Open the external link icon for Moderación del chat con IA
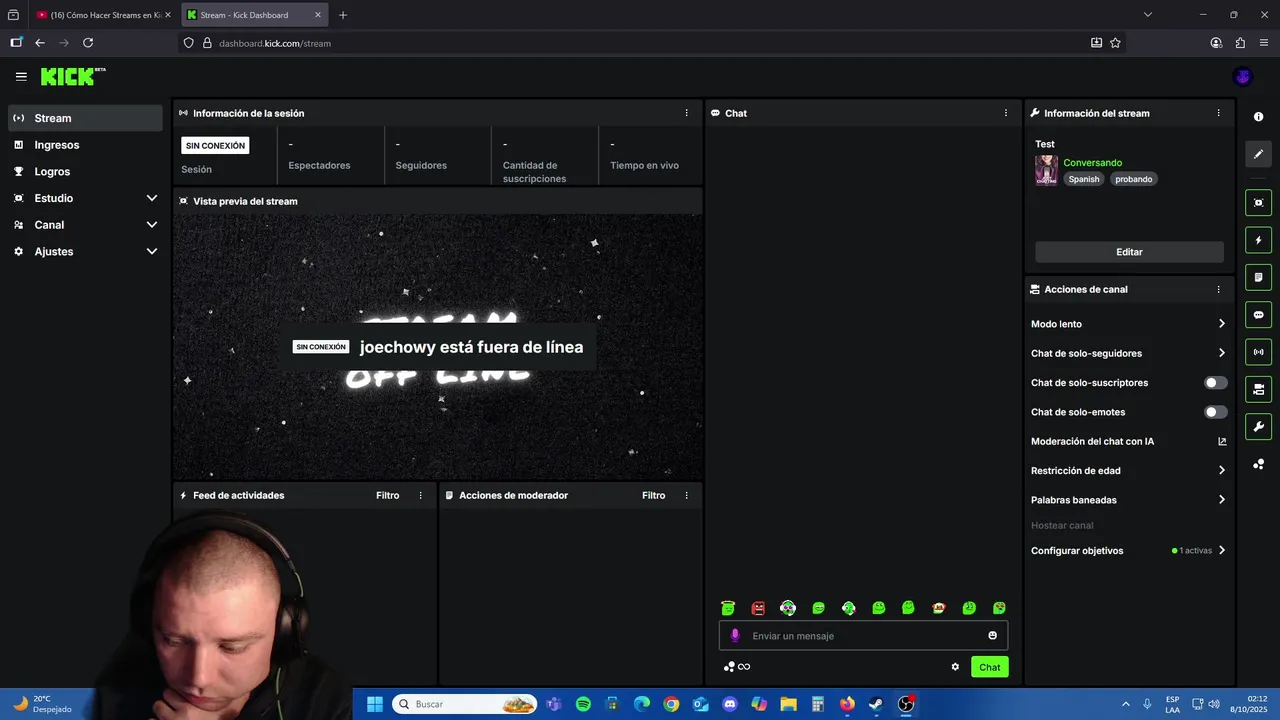1280x720 pixels. [x=1222, y=441]
